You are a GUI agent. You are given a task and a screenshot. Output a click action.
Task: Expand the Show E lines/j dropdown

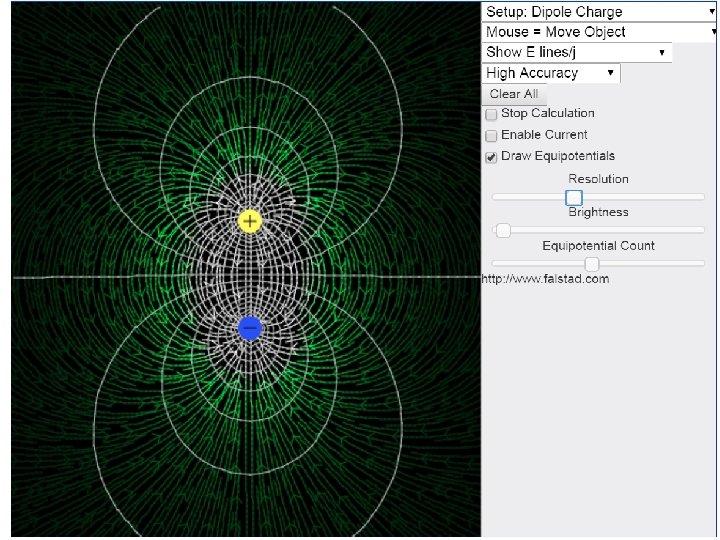click(577, 52)
